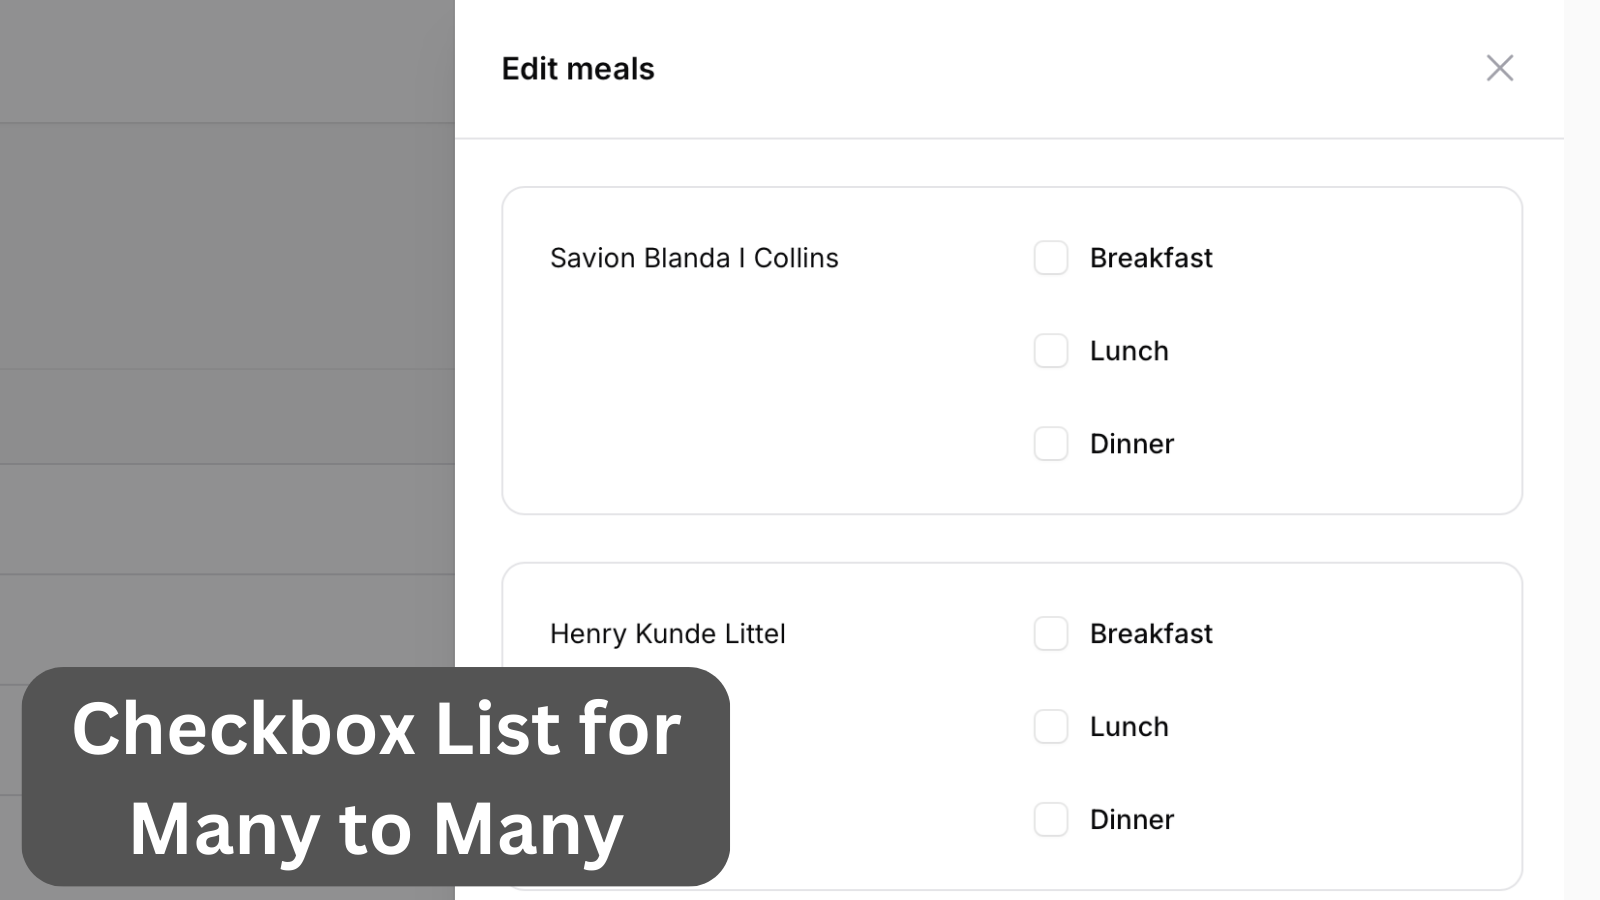
Task: Select the name Henry Kunde Littel
Action: 668,634
